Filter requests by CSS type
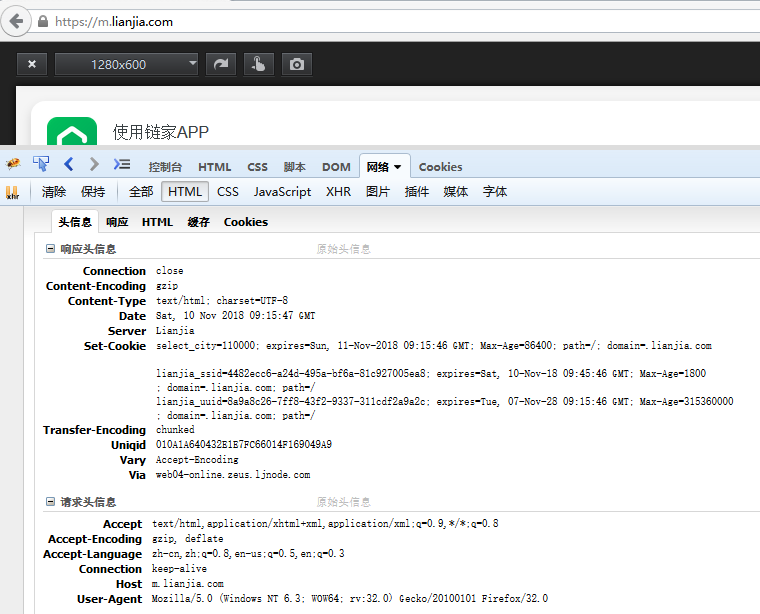 click(228, 192)
